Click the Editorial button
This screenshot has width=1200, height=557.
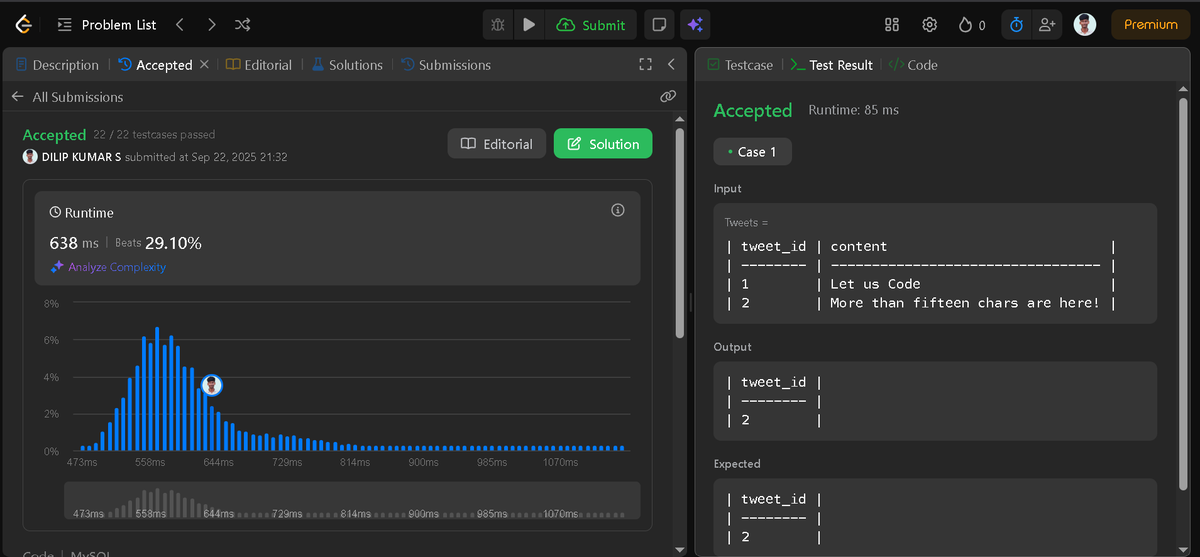(497, 144)
